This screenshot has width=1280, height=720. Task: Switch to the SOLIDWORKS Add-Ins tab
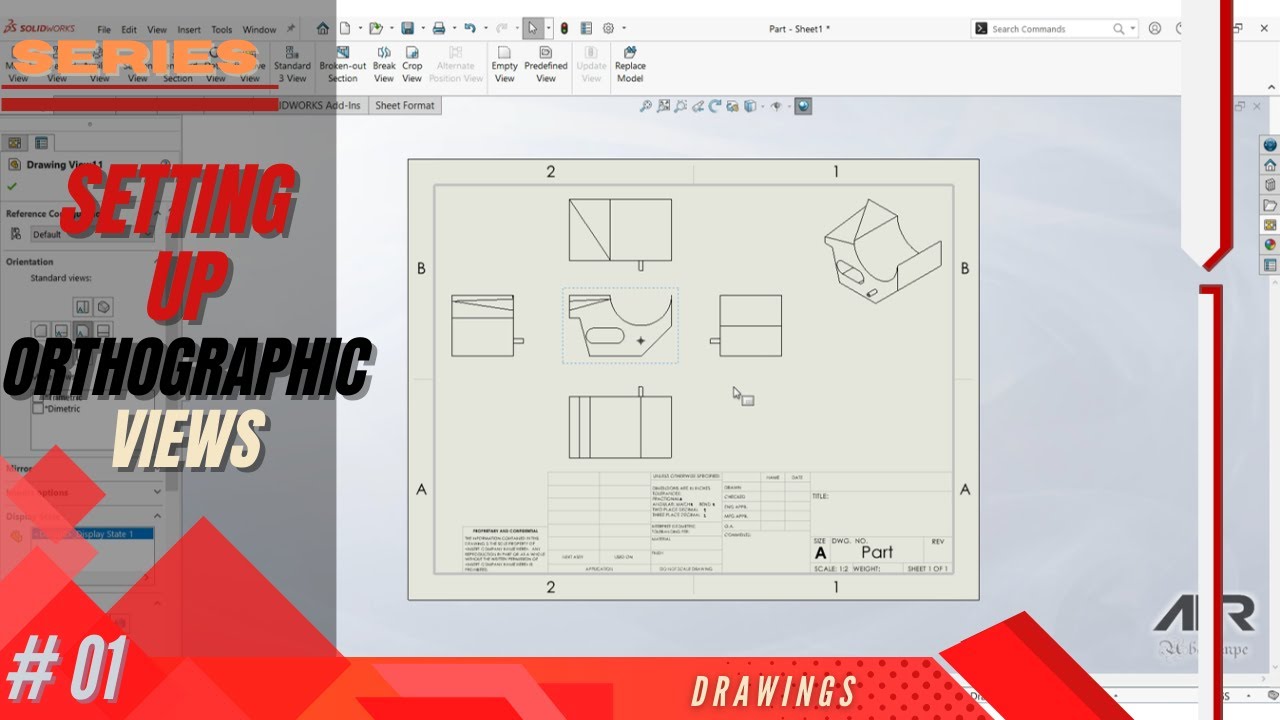[x=318, y=105]
